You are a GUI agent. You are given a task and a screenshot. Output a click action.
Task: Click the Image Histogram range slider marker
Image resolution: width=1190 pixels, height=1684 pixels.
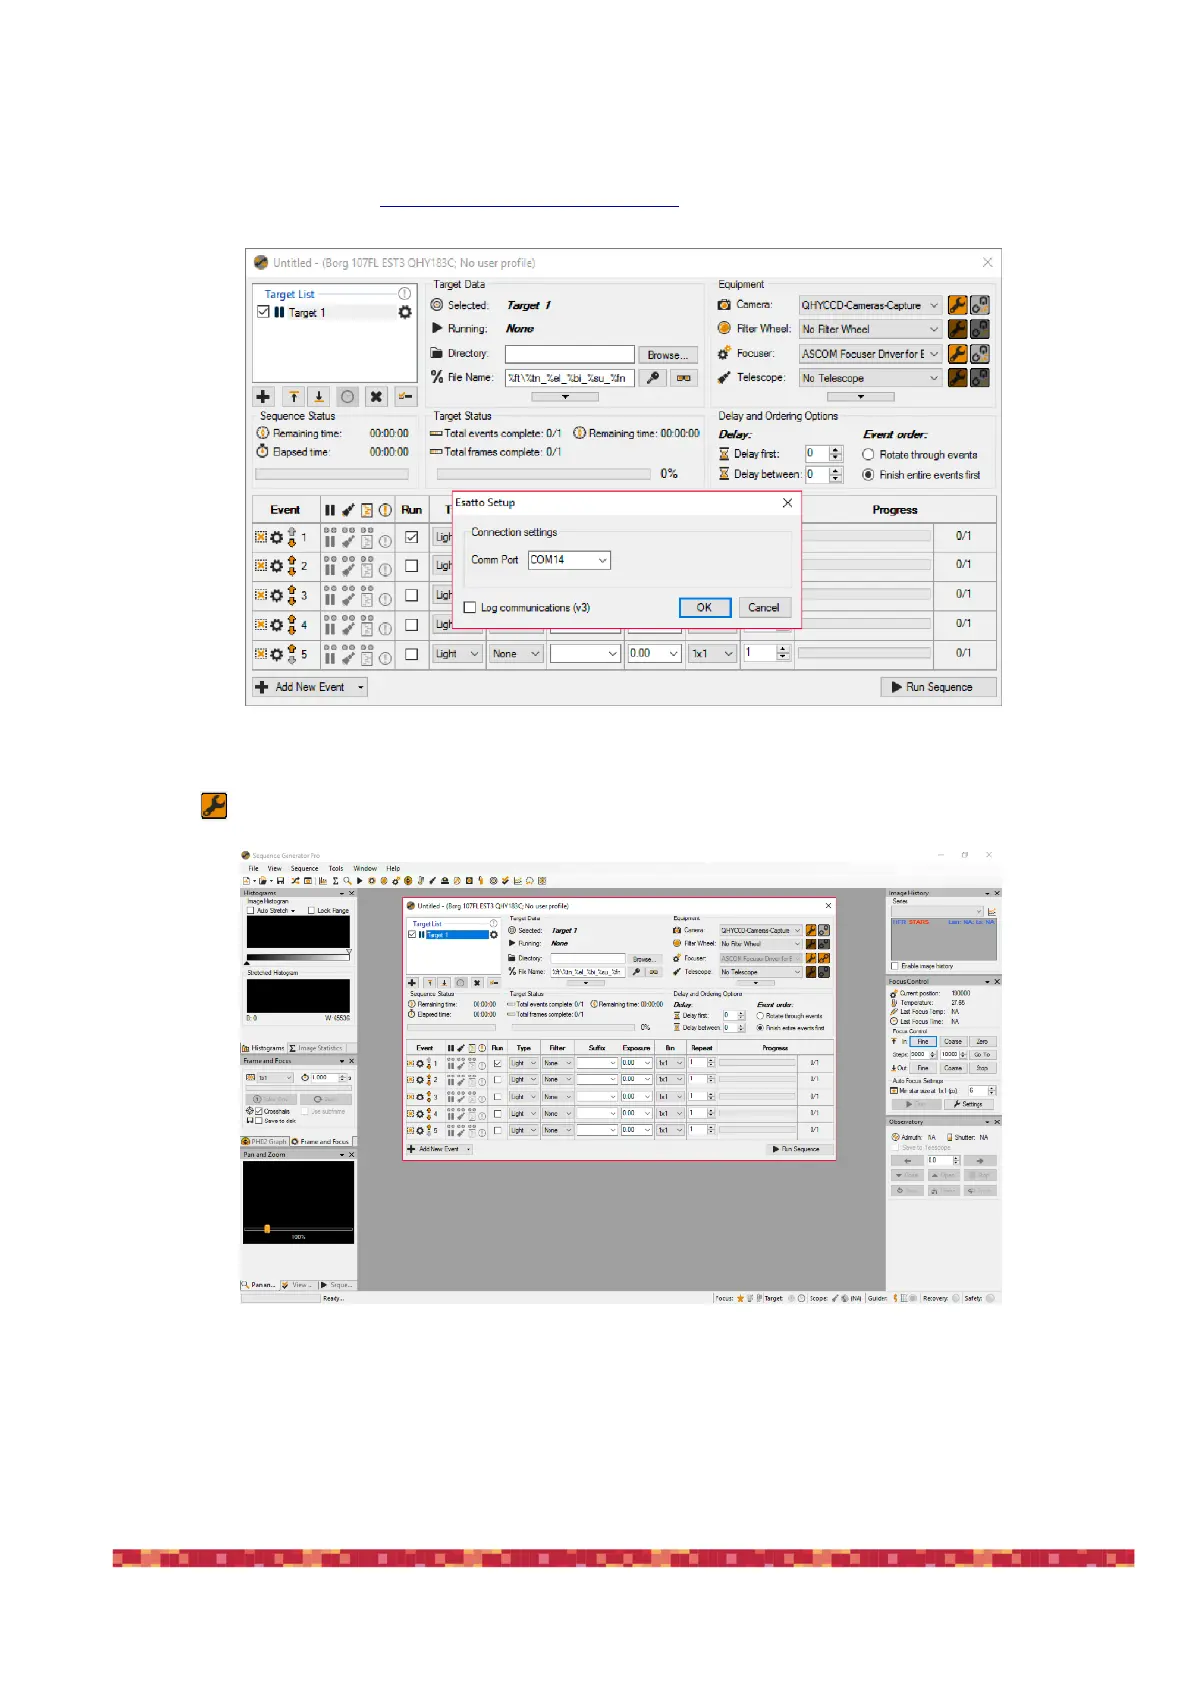point(348,953)
